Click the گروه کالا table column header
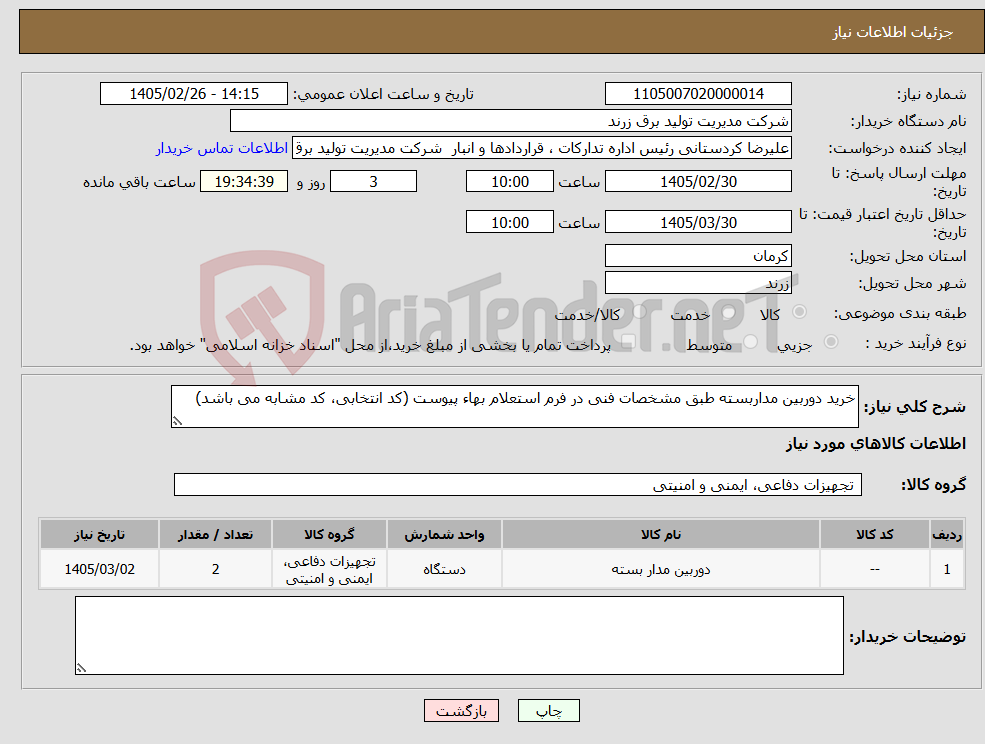Image resolution: width=985 pixels, height=744 pixels. (x=329, y=534)
